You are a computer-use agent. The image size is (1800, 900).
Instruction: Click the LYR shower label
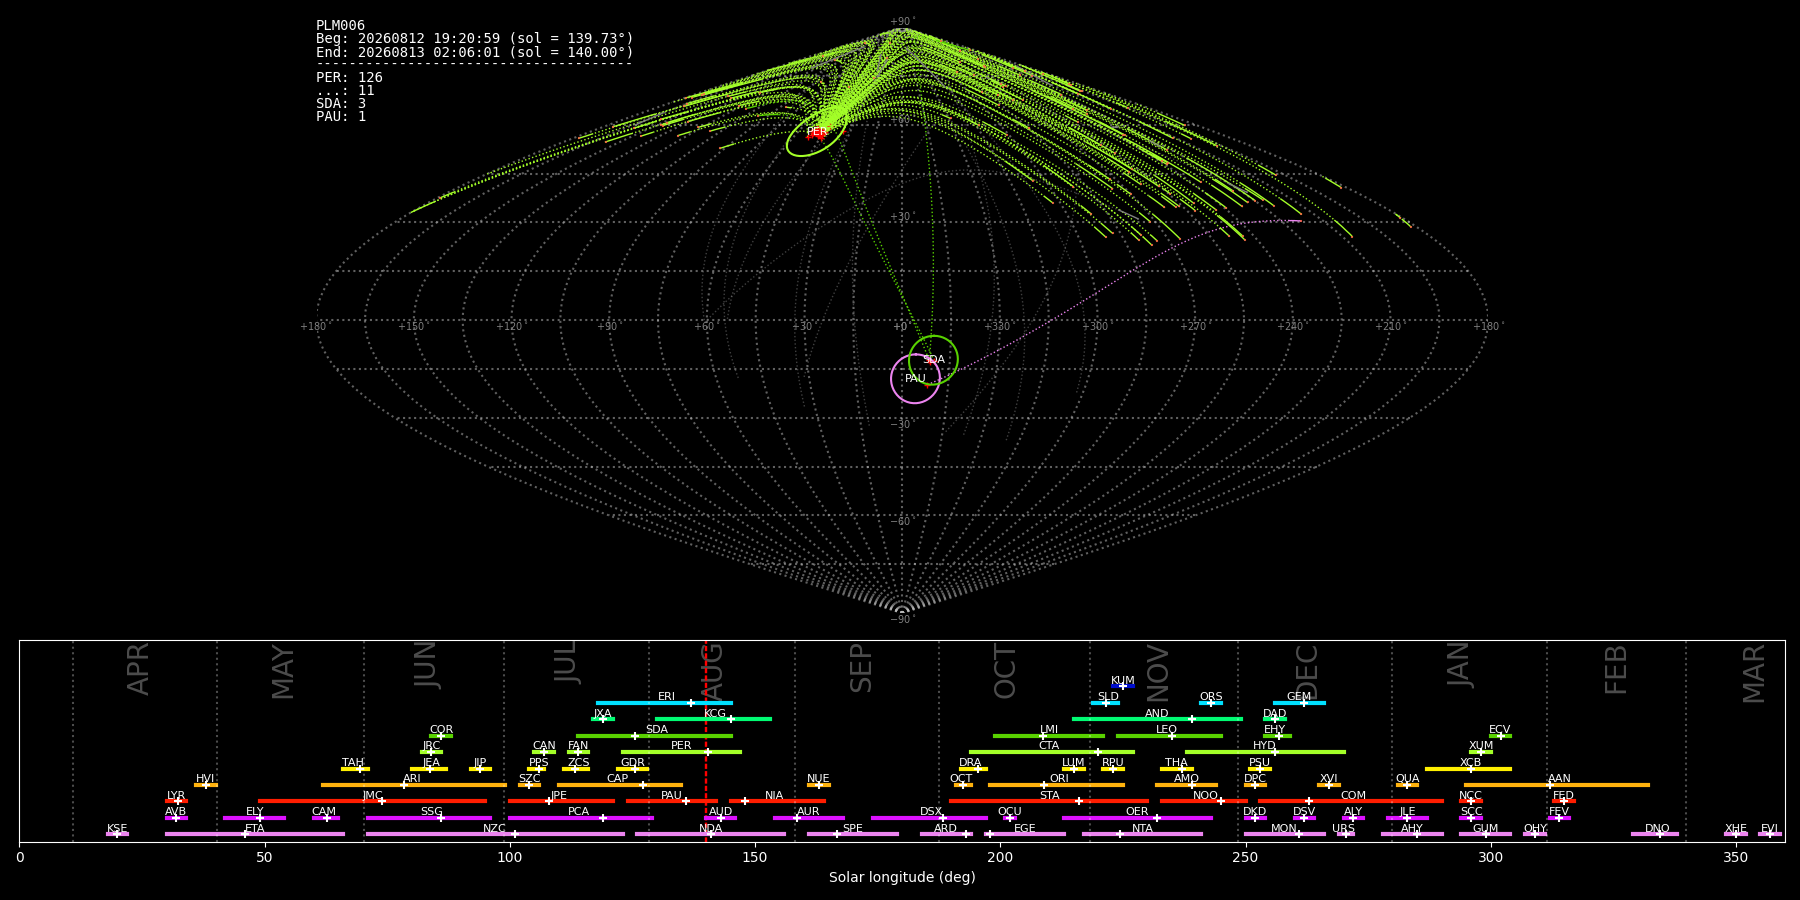pyautogui.click(x=176, y=796)
